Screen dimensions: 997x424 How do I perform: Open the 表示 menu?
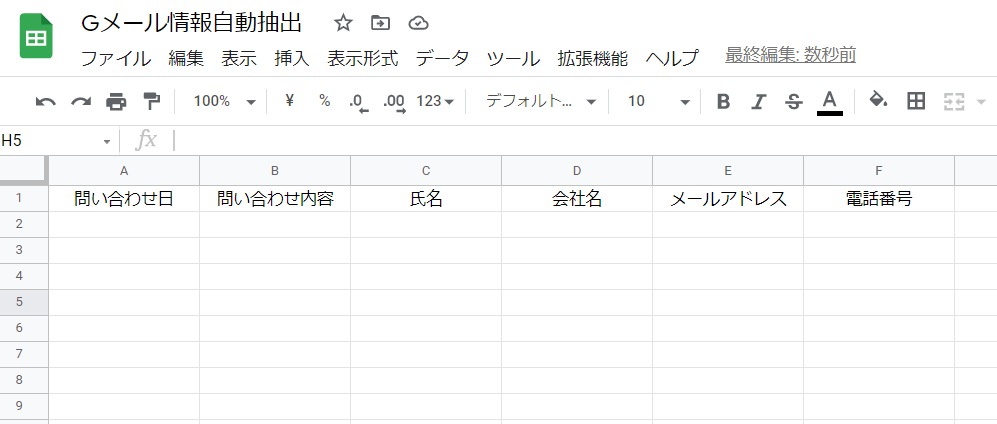click(239, 58)
